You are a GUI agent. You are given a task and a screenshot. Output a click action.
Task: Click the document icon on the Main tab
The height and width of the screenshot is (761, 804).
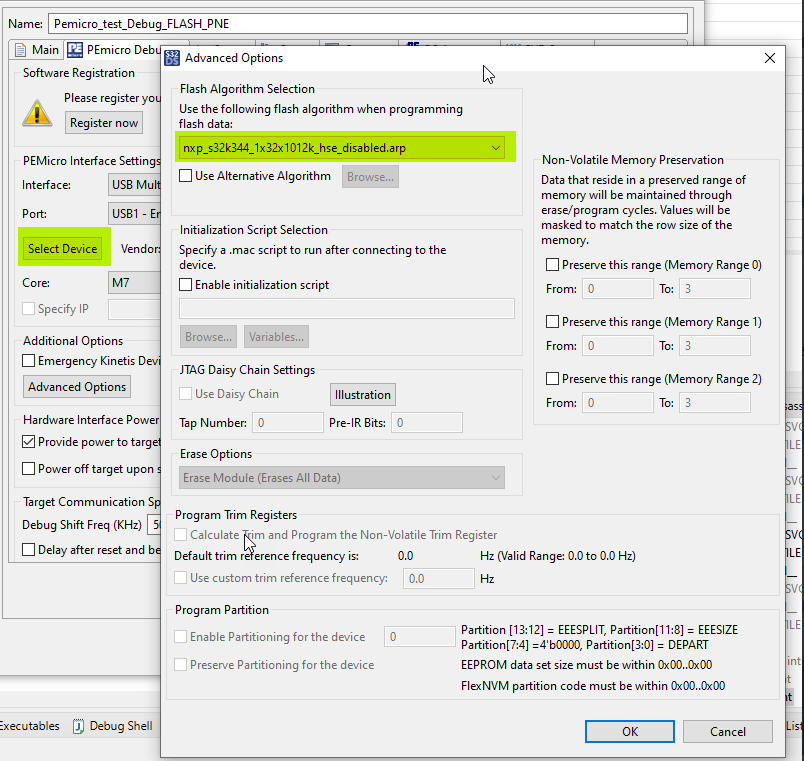pos(19,49)
